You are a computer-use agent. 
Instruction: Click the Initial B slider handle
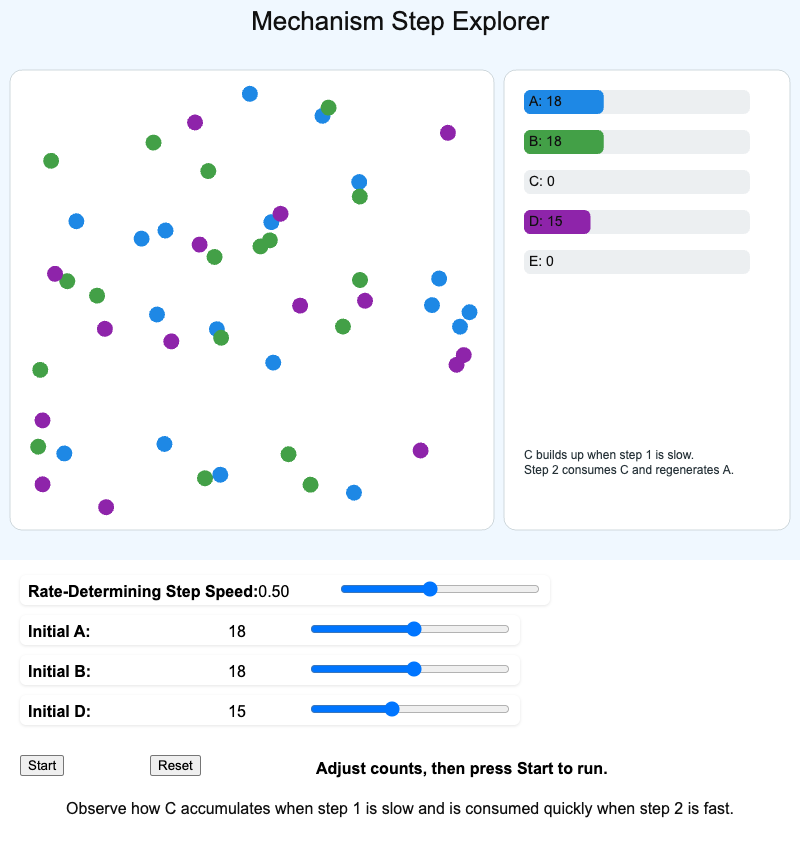(414, 669)
